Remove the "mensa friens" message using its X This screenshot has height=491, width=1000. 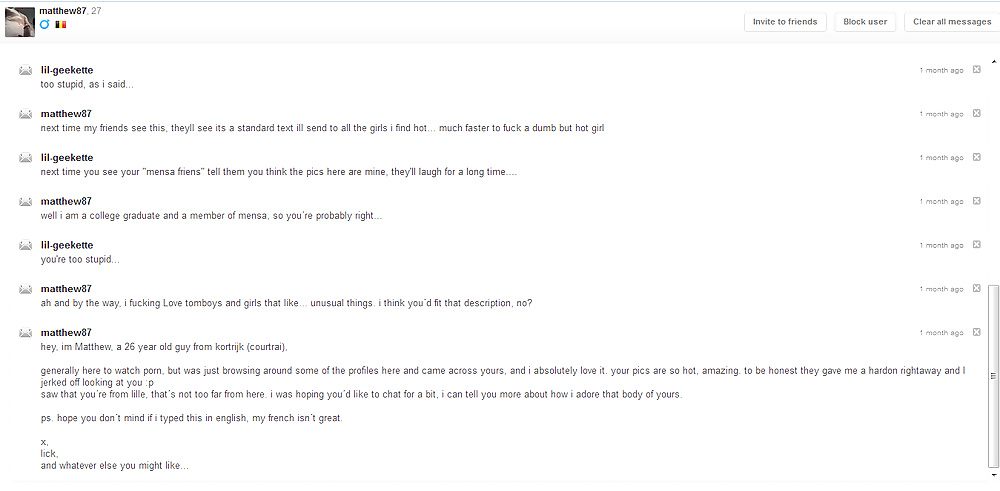coord(977,158)
